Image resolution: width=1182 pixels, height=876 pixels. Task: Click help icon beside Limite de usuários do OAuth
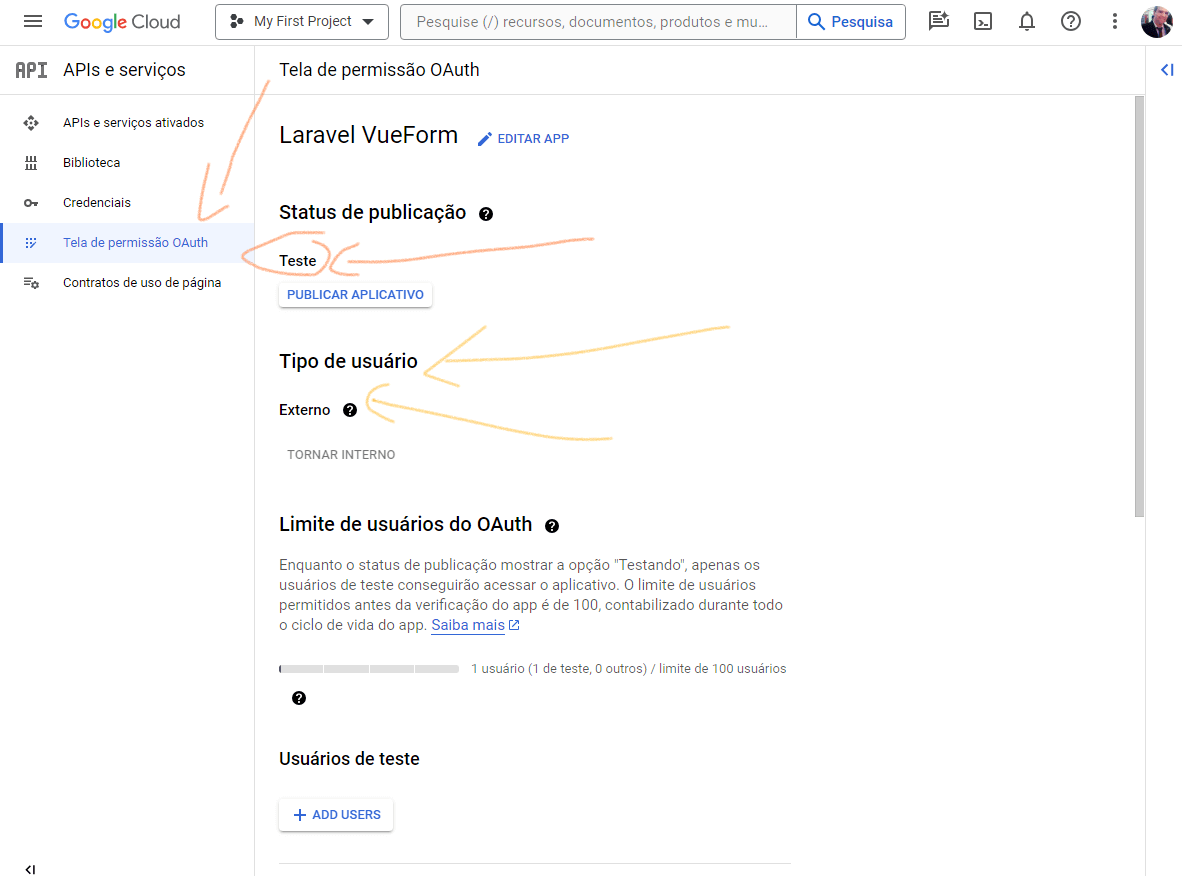[552, 526]
